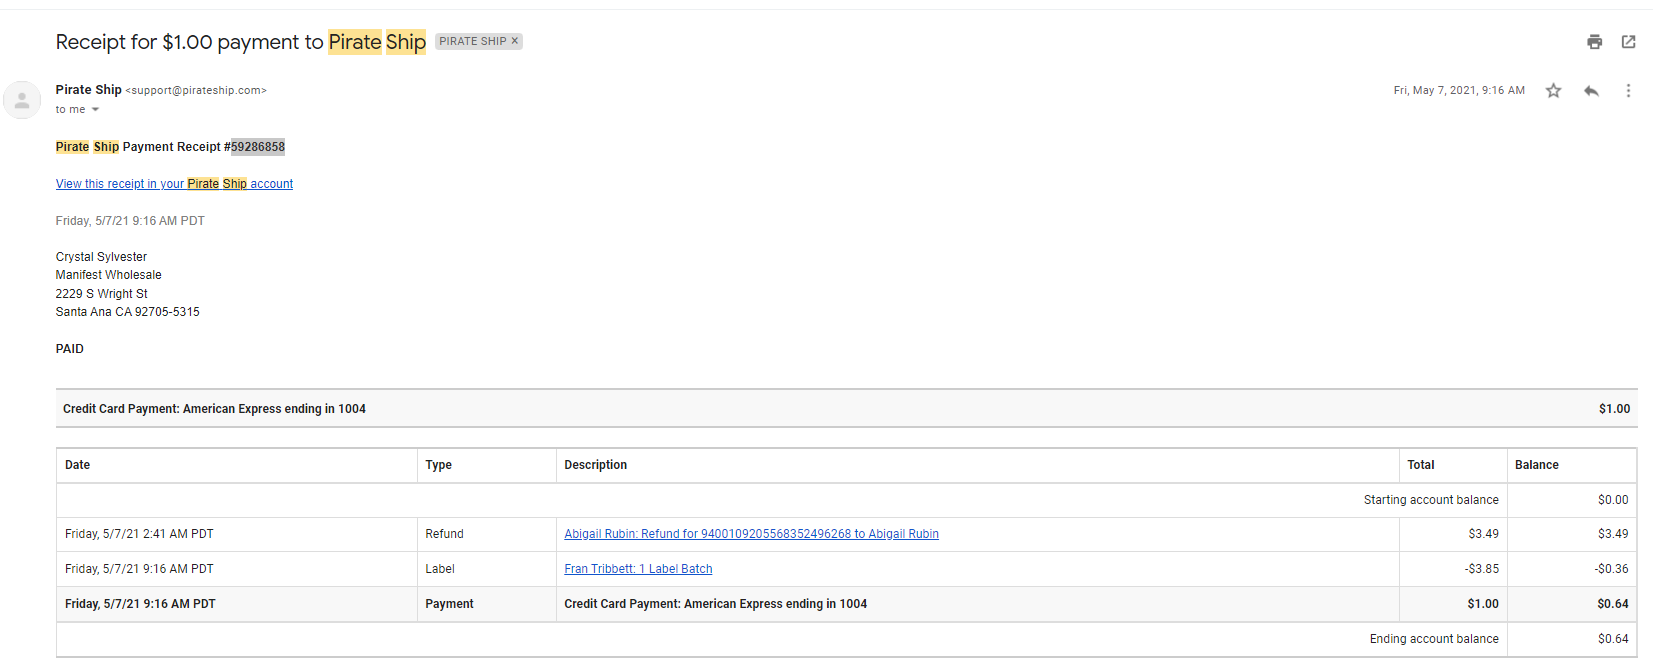Click the "Date" column header

click(x=77, y=465)
